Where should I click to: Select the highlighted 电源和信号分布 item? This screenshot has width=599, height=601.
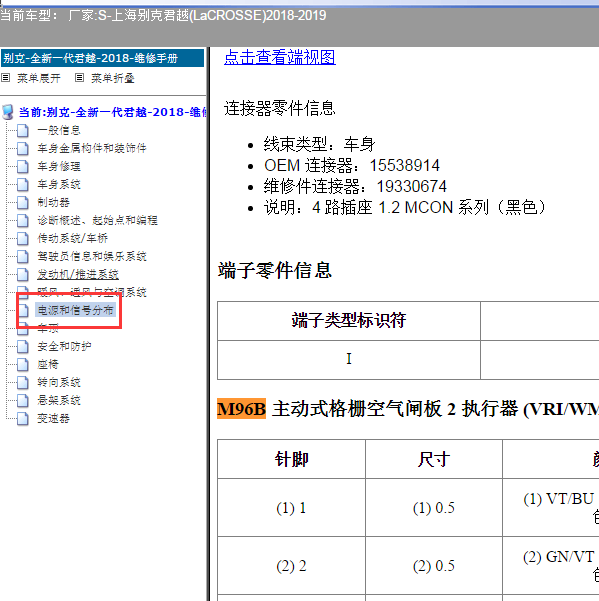[x=75, y=310]
